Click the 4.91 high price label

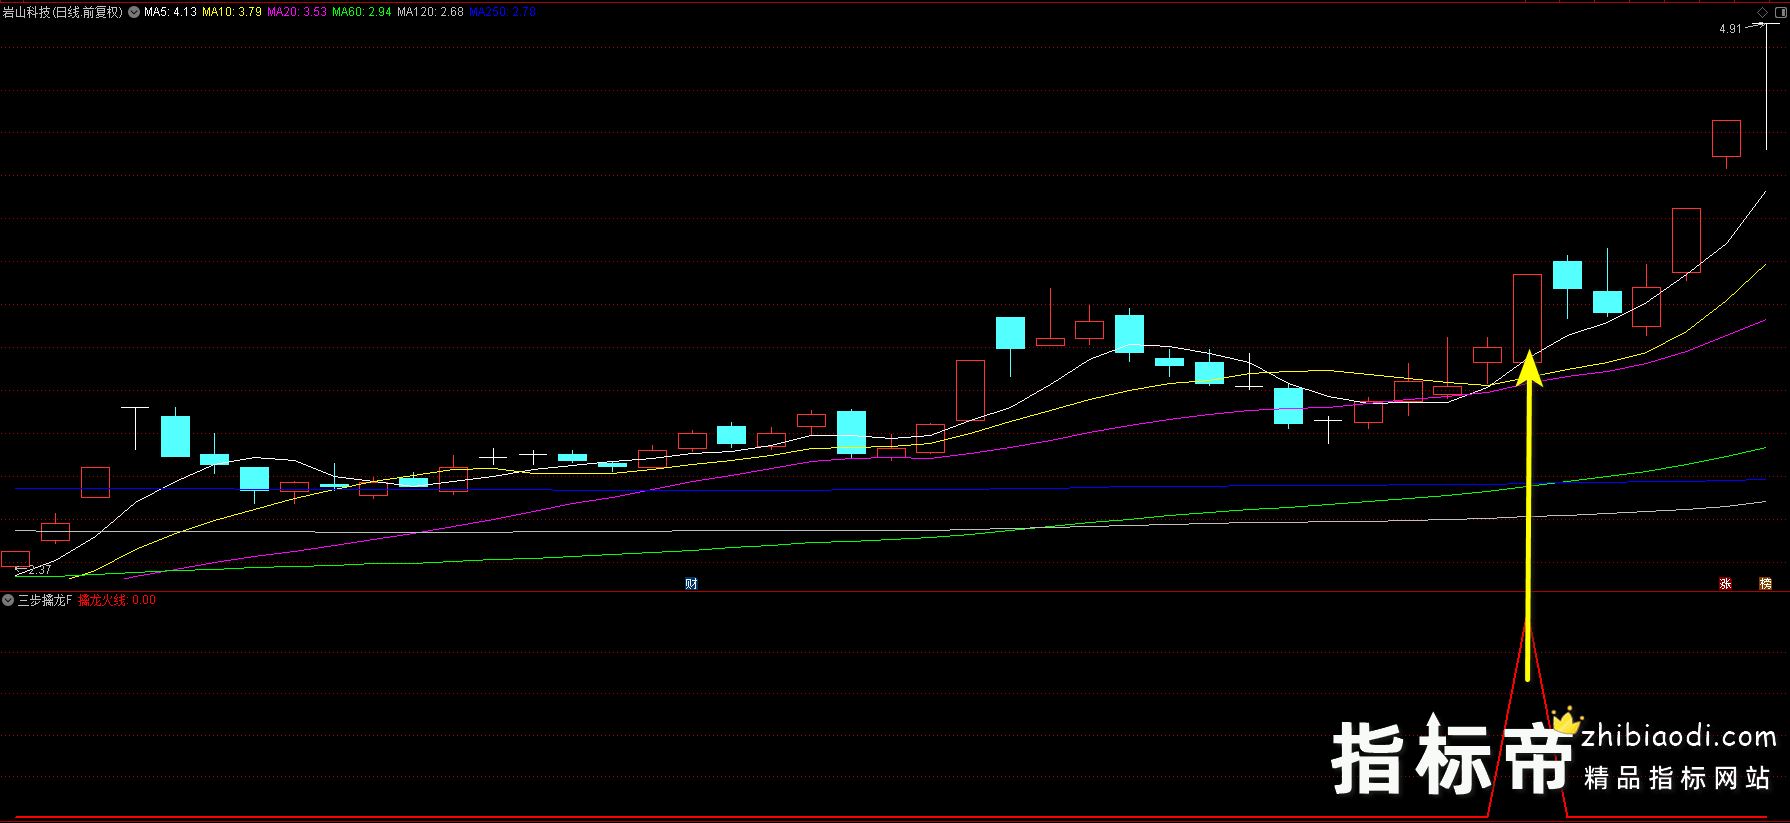click(1730, 29)
